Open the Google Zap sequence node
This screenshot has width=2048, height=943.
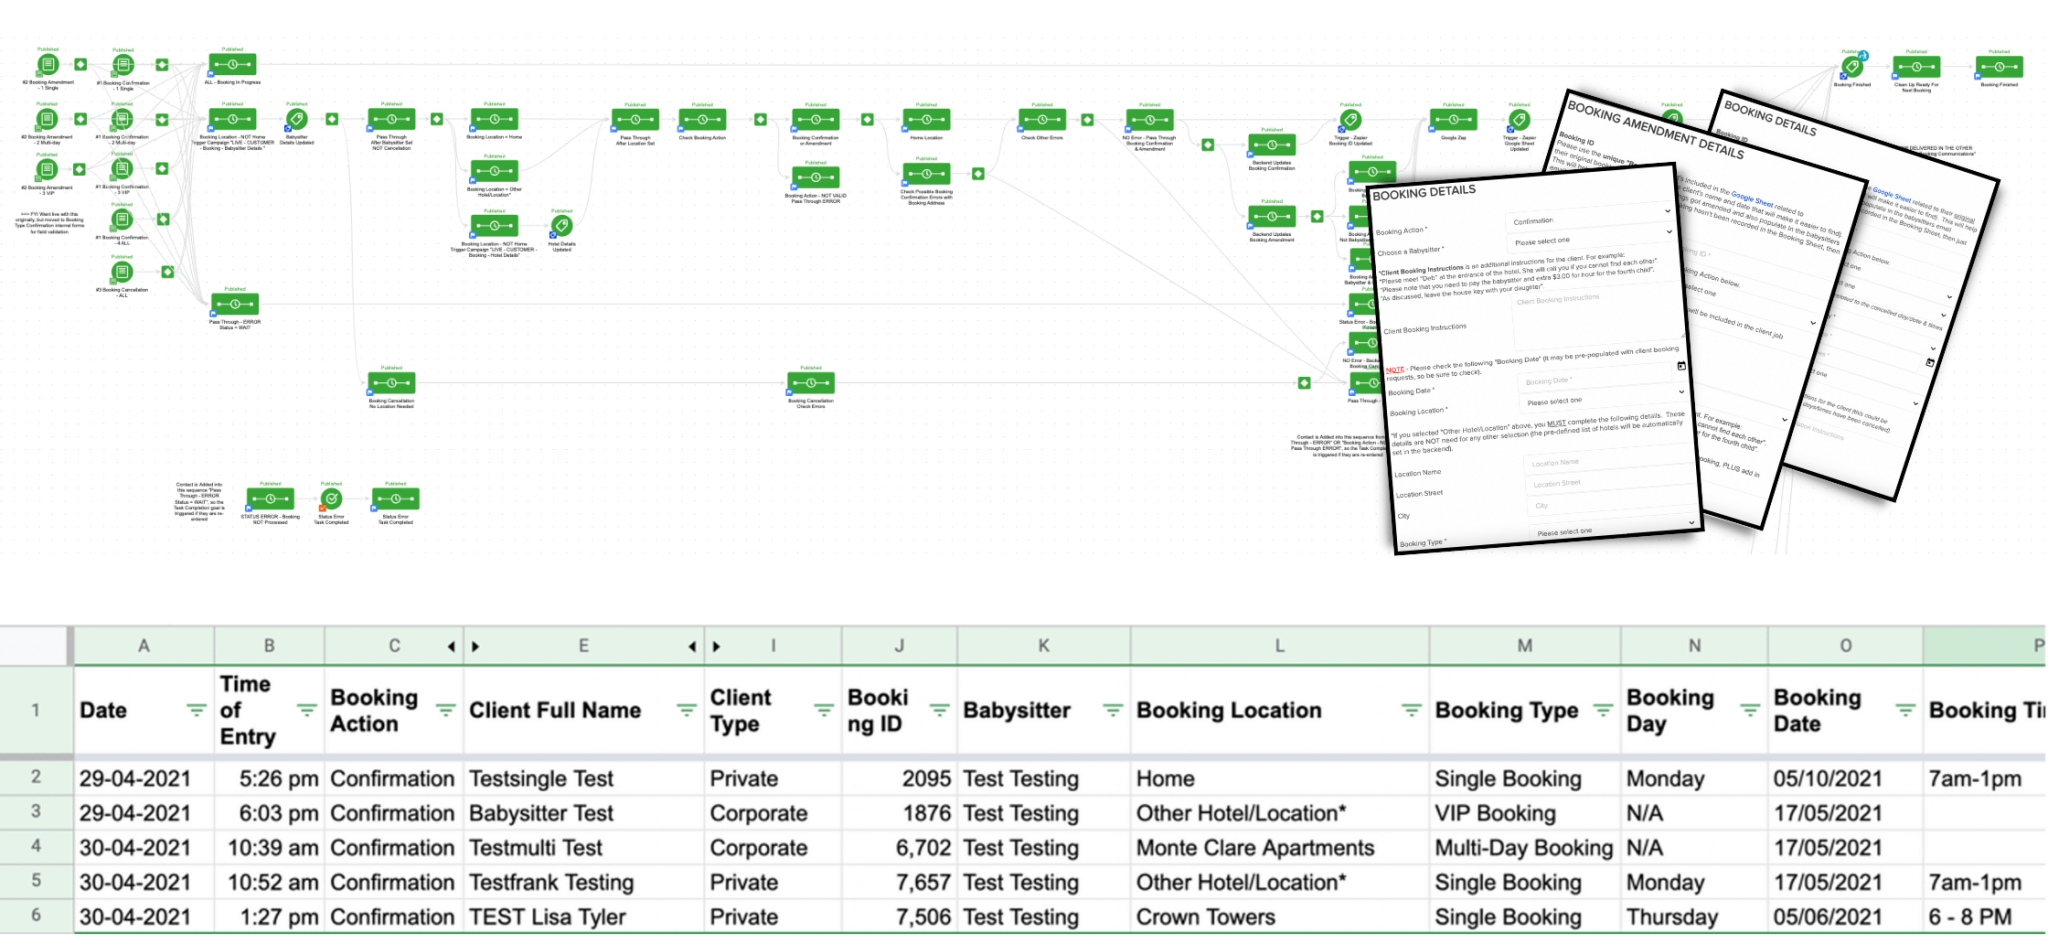pyautogui.click(x=1453, y=120)
